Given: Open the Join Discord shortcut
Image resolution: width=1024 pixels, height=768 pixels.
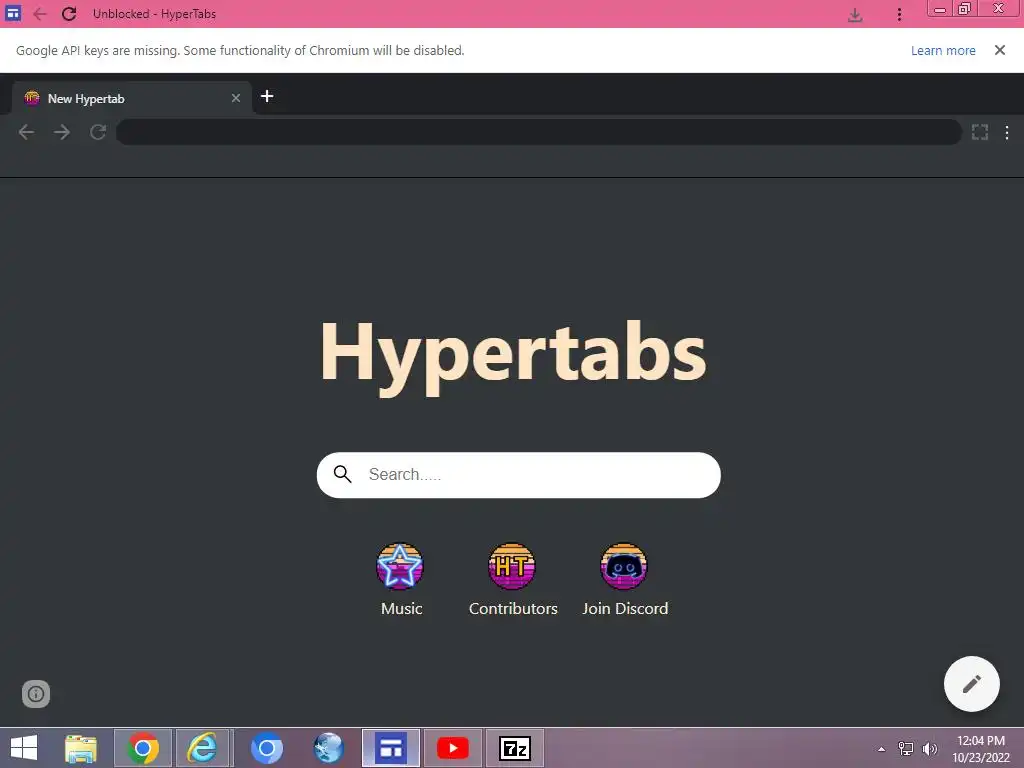Looking at the screenshot, I should [x=624, y=566].
